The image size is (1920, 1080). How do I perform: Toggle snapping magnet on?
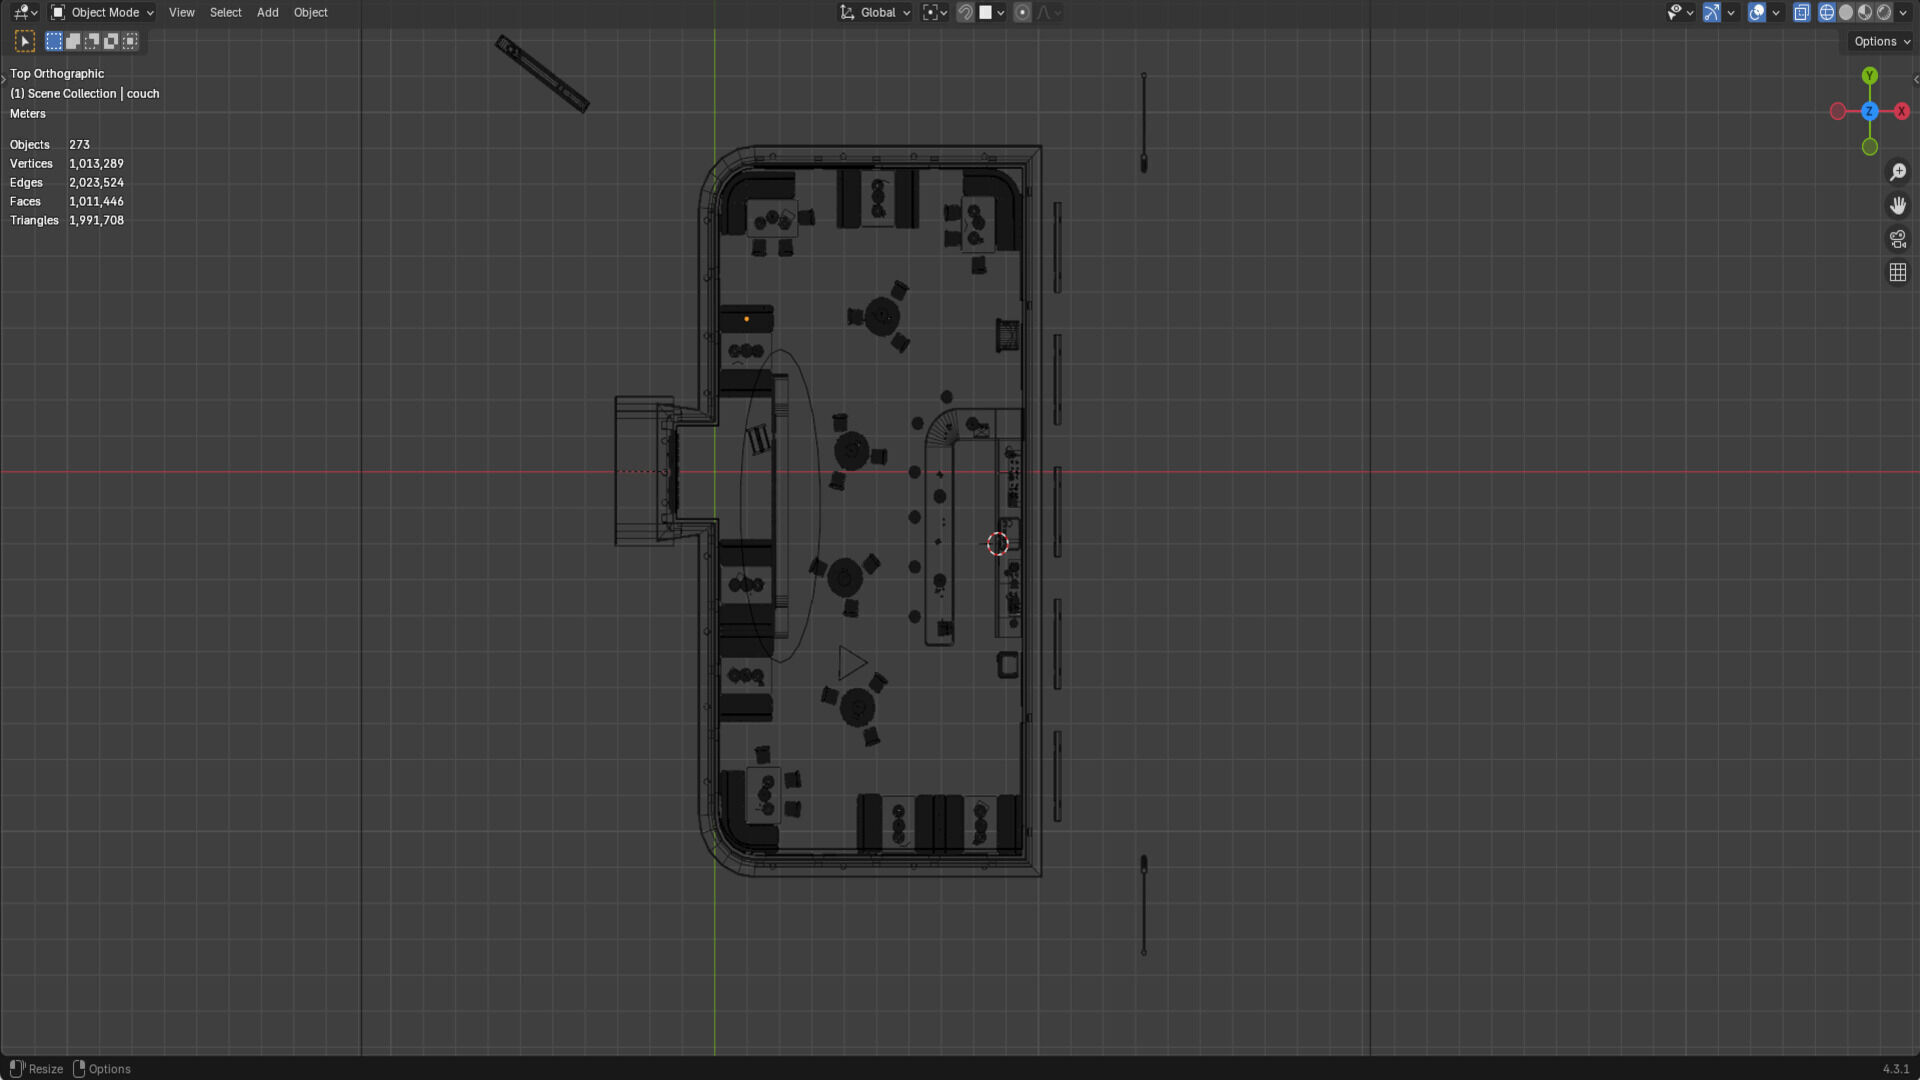(x=965, y=13)
